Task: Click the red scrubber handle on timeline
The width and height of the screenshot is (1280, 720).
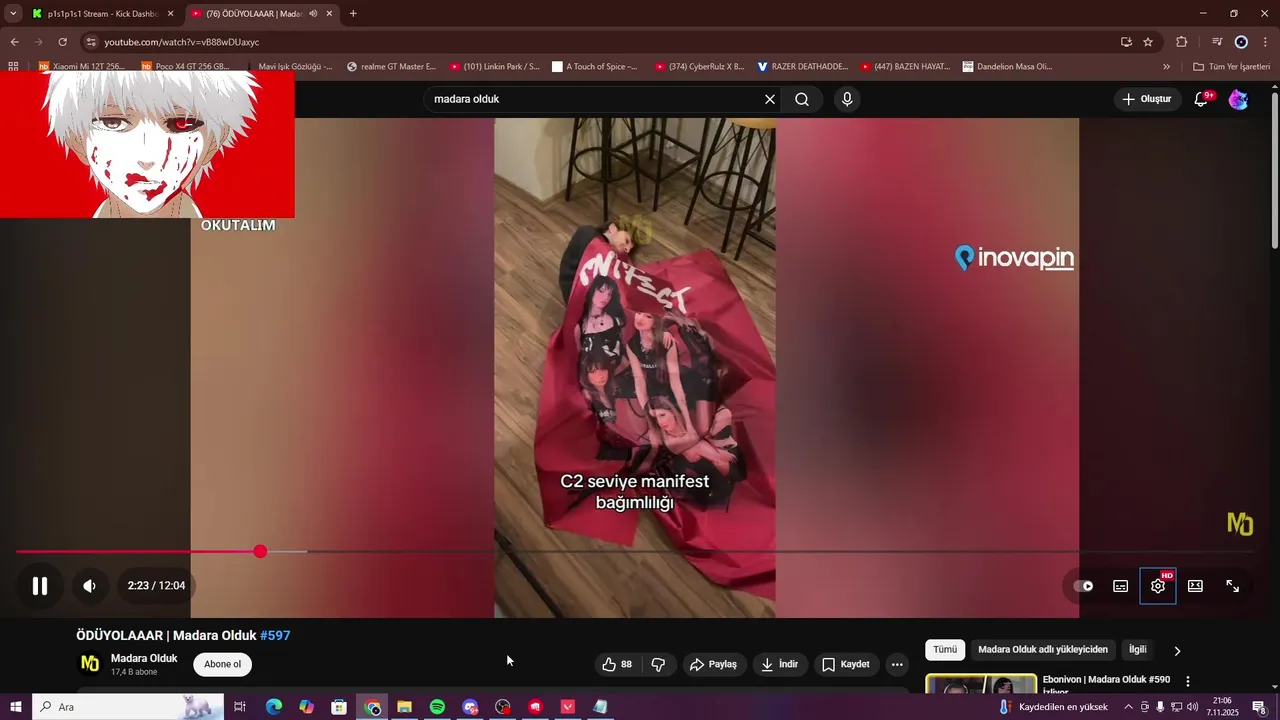Action: coord(260,552)
